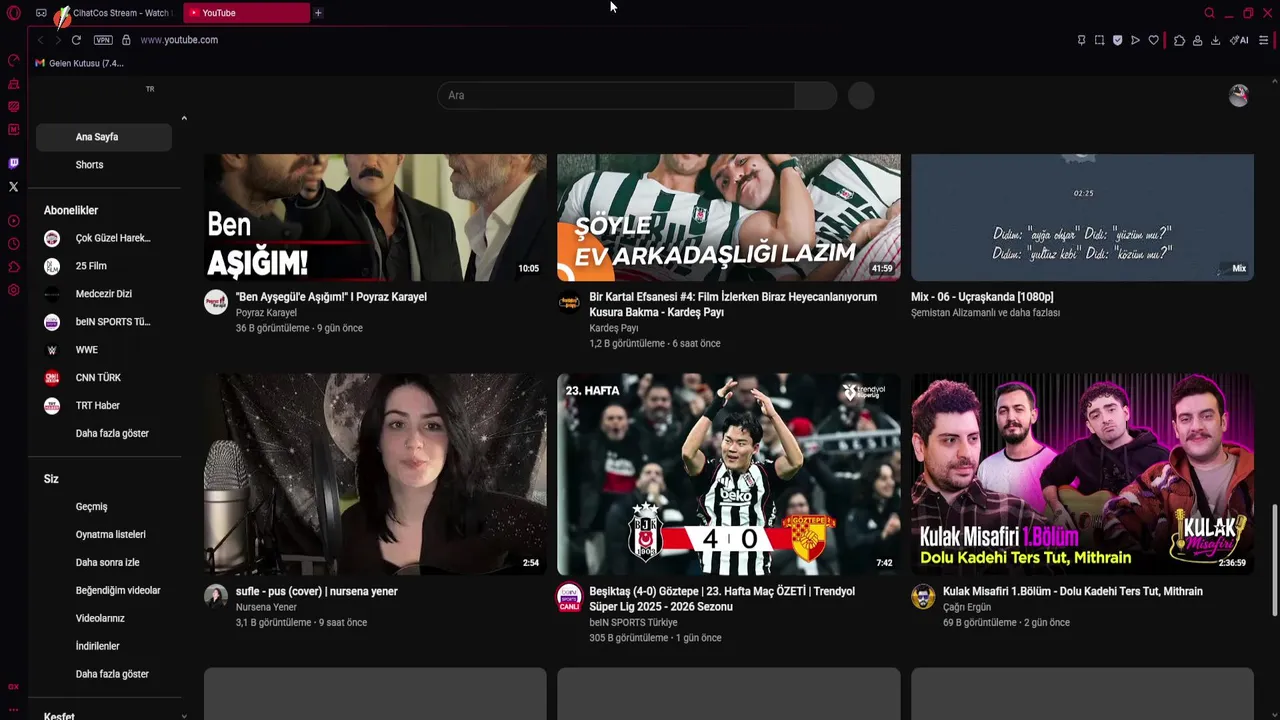Open the downloads arrow icon
1280x720 pixels.
(x=1215, y=40)
